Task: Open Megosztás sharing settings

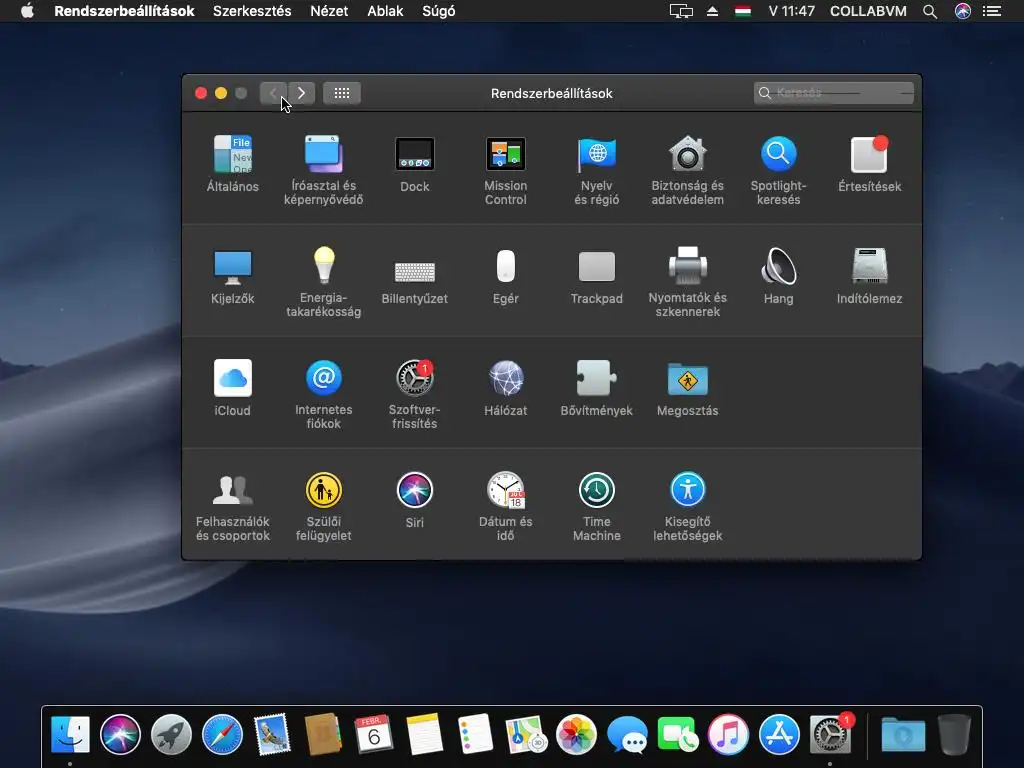Action: (687, 388)
